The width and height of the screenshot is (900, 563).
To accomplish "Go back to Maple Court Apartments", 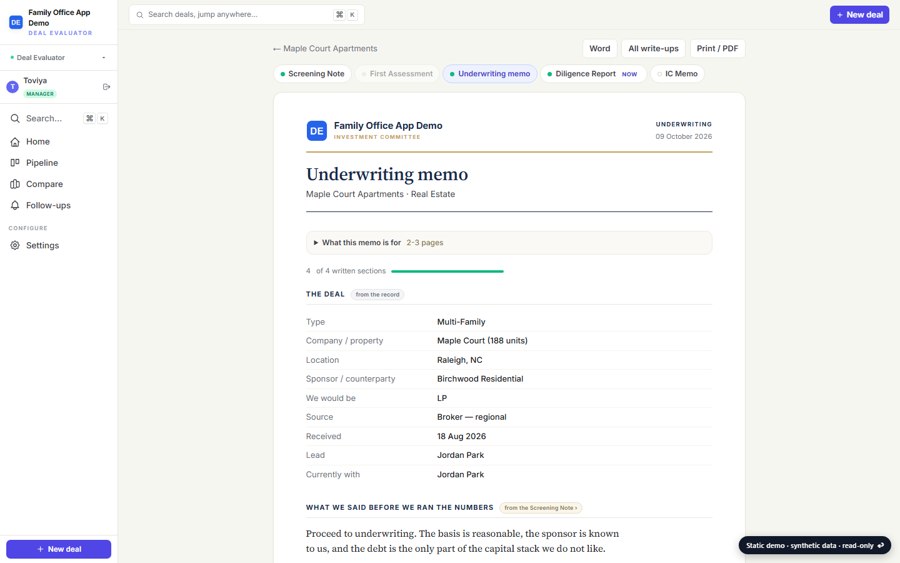I will click(x=325, y=49).
